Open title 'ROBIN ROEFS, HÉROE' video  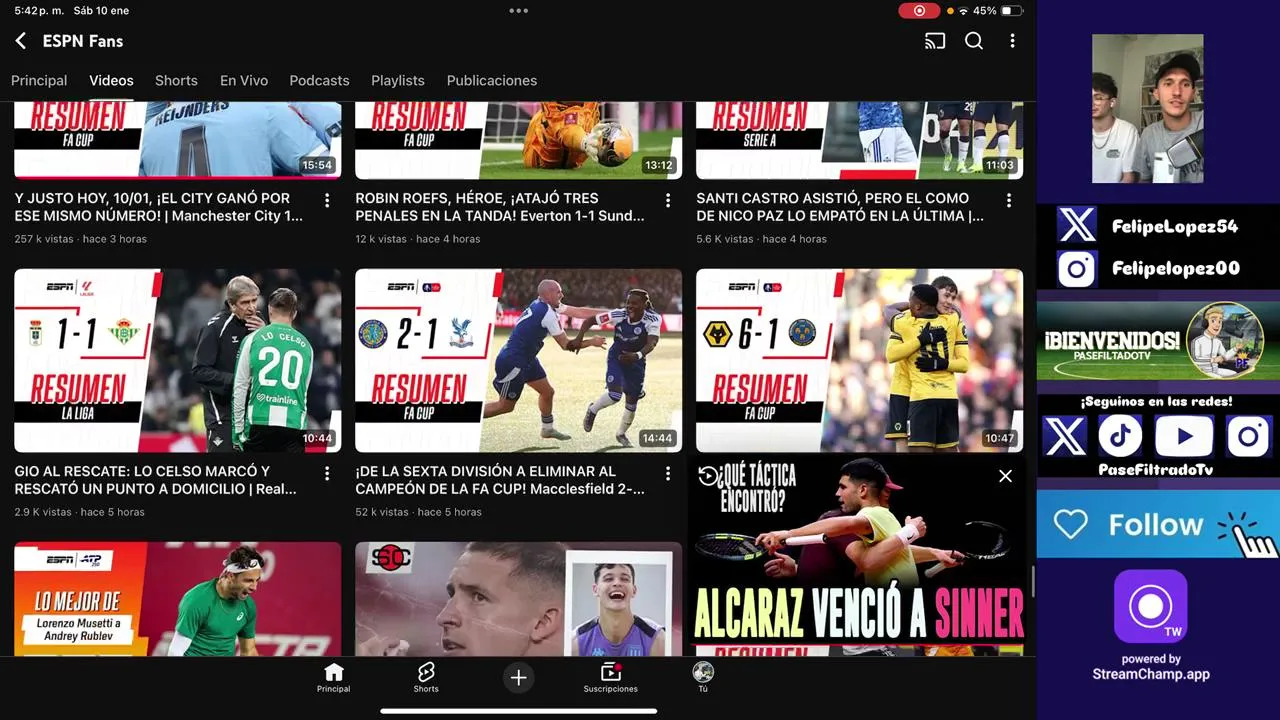(x=500, y=207)
